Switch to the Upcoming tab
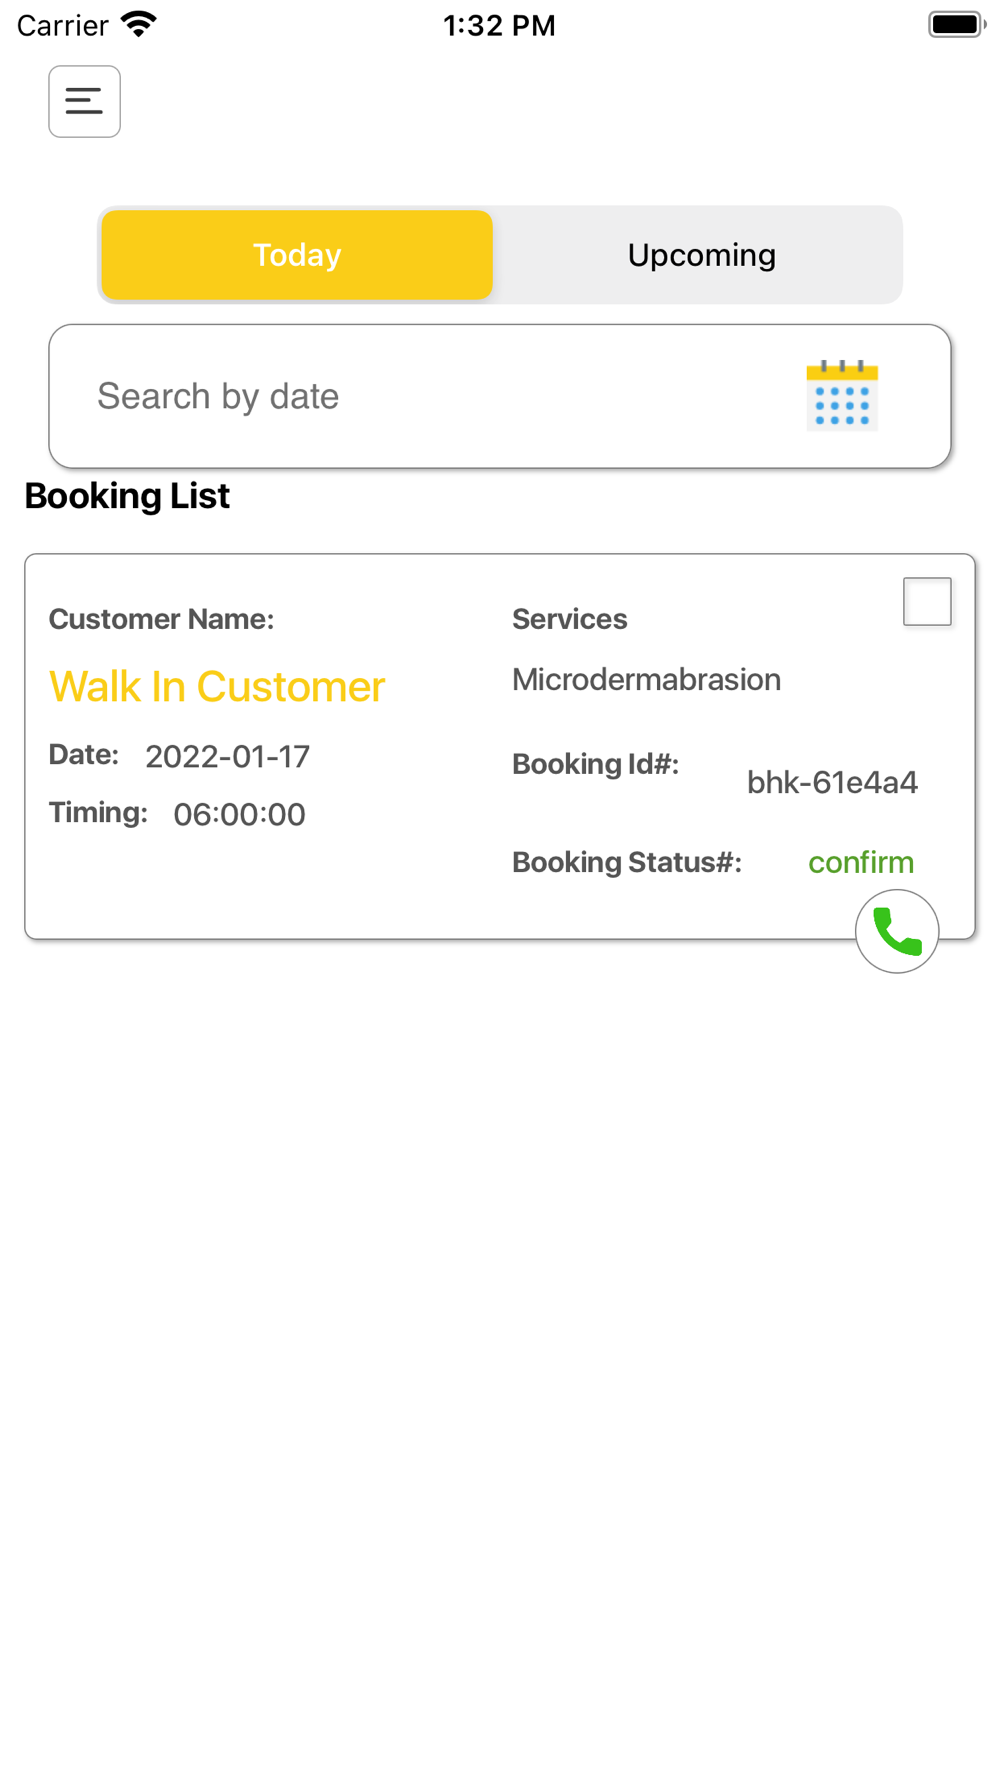The image size is (1000, 1778). [701, 255]
